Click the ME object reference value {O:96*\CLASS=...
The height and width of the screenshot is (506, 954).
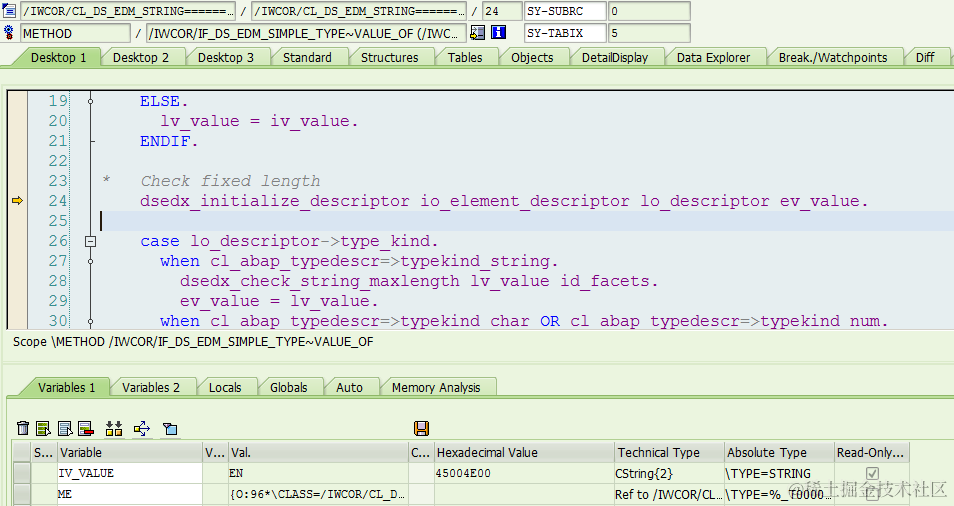[318, 494]
